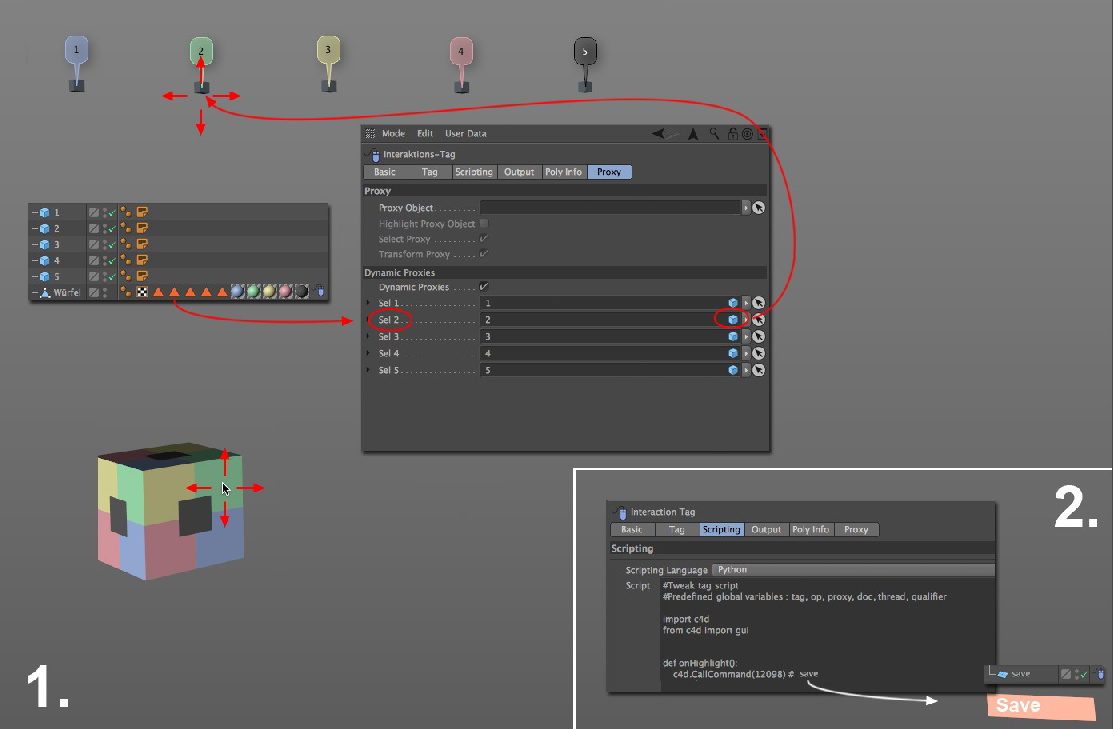Expand the Sel 1 disclosure triangle

[x=369, y=303]
